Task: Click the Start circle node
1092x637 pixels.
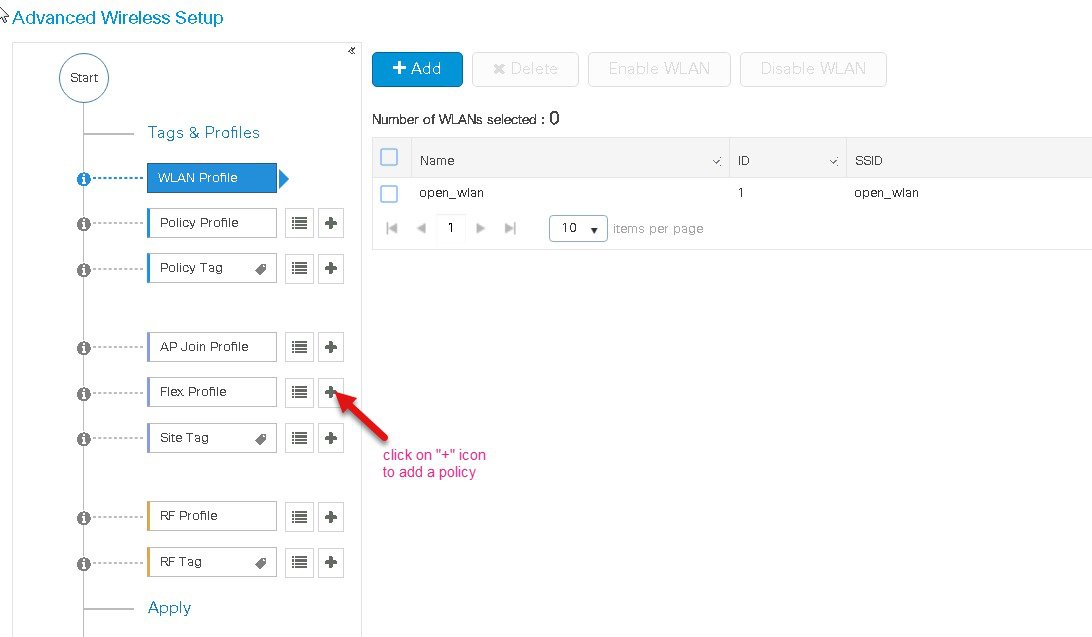Action: pyautogui.click(x=84, y=77)
